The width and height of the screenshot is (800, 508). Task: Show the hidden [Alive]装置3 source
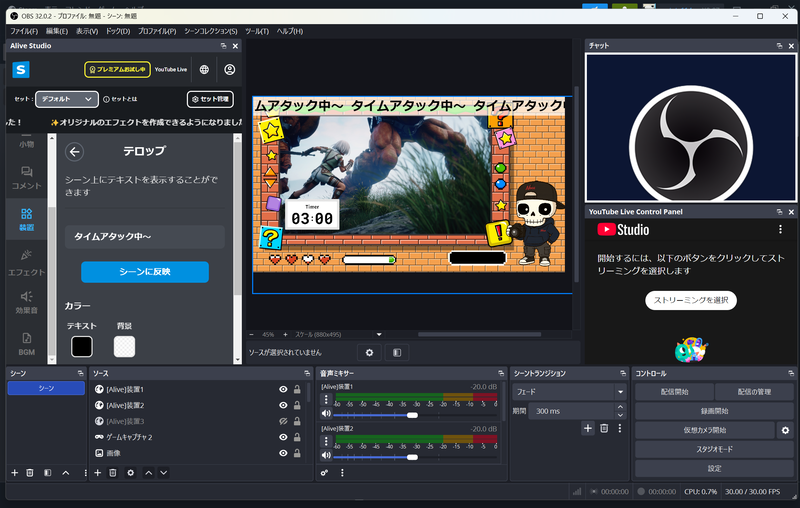point(283,421)
